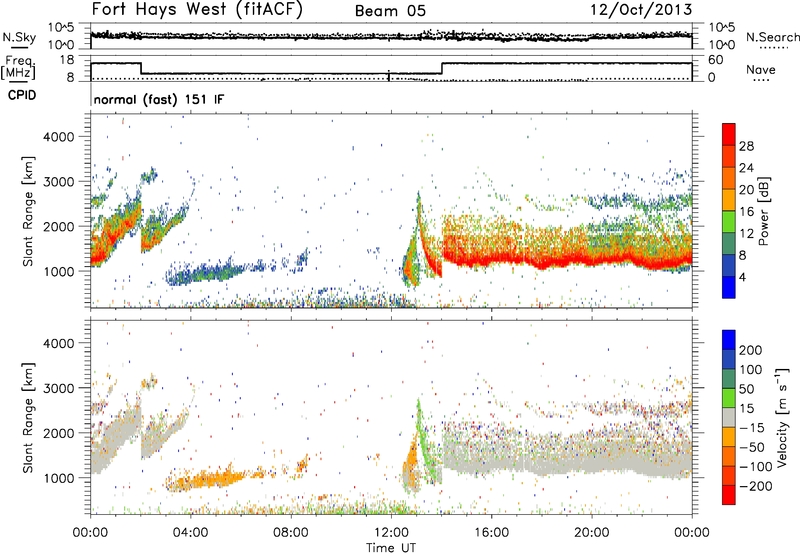Click the date '12/Oct/2013'
The width and height of the screenshot is (800, 554).
tap(641, 10)
